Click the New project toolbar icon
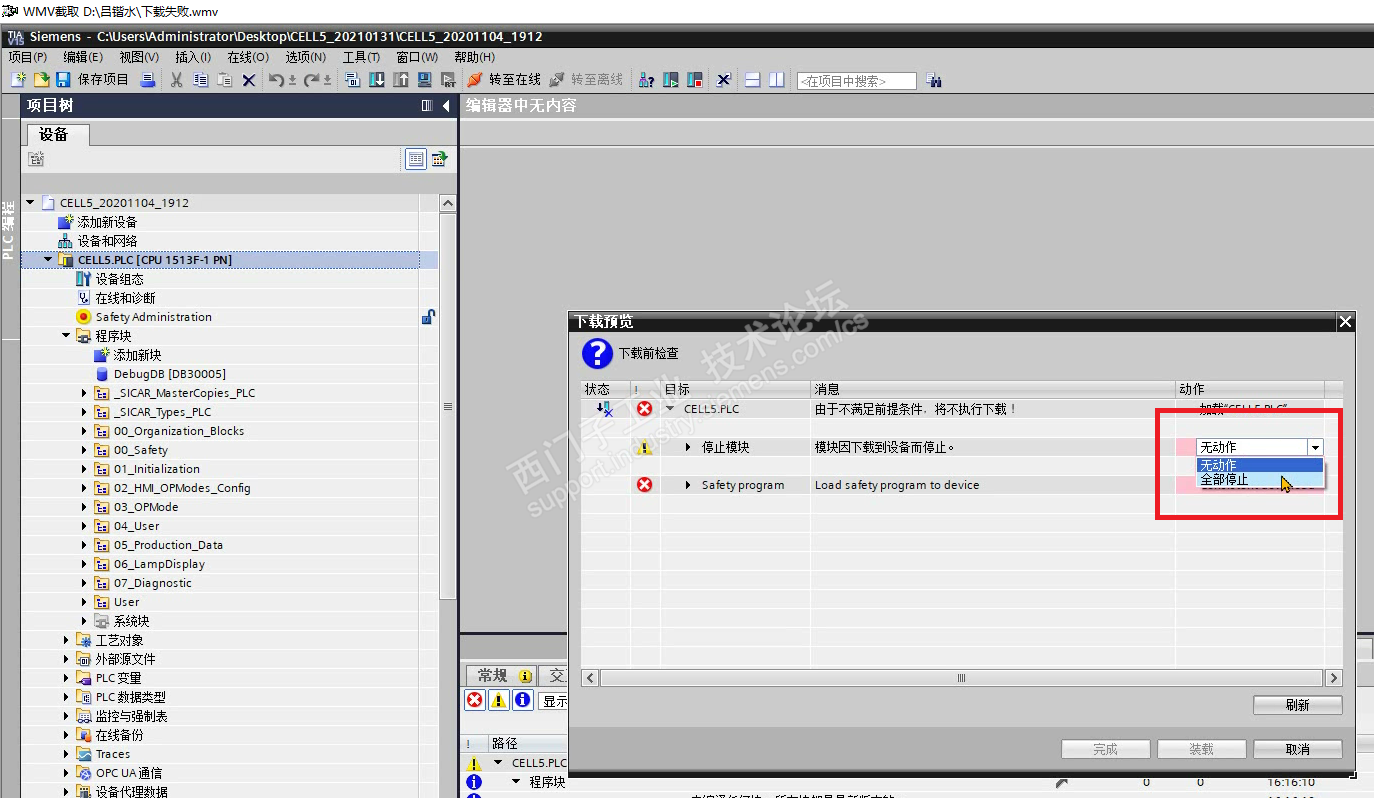 pos(18,80)
